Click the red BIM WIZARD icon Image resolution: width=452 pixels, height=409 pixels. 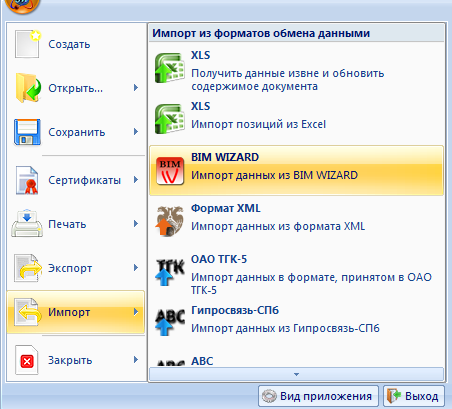click(x=170, y=171)
